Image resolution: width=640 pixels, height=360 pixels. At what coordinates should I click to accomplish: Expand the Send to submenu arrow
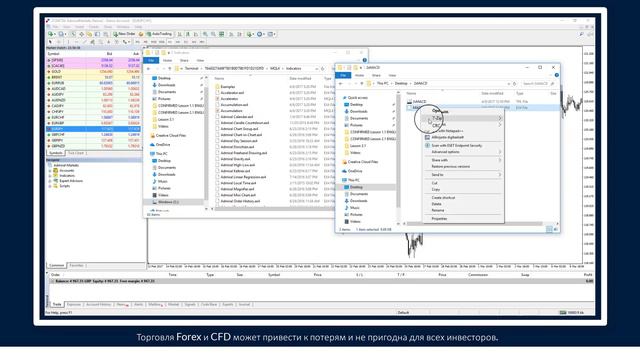[500, 175]
